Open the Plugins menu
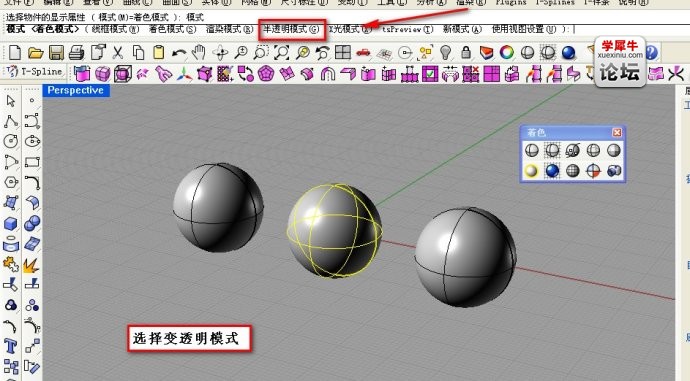 tap(511, 2)
